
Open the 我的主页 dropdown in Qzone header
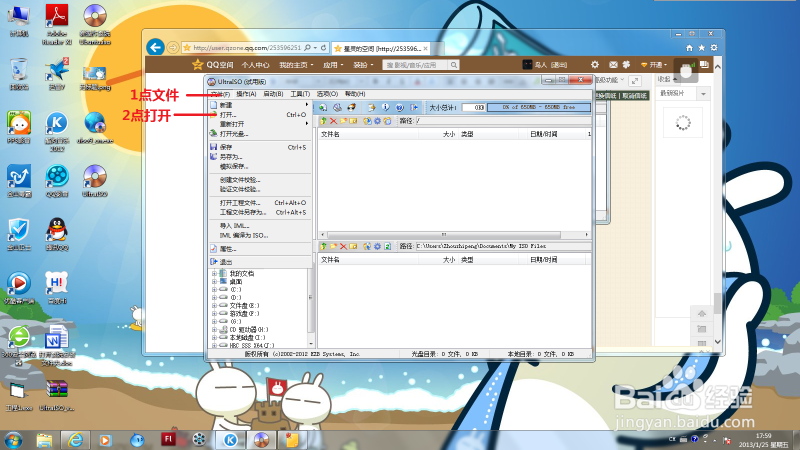point(296,65)
